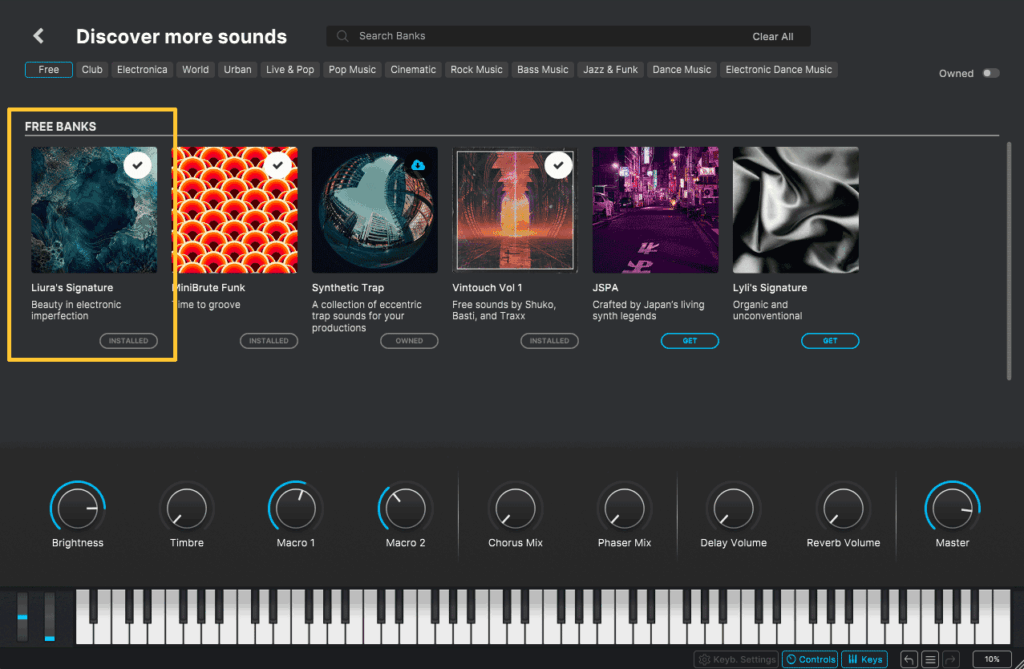Select the Pop Music filter tag

353,69
